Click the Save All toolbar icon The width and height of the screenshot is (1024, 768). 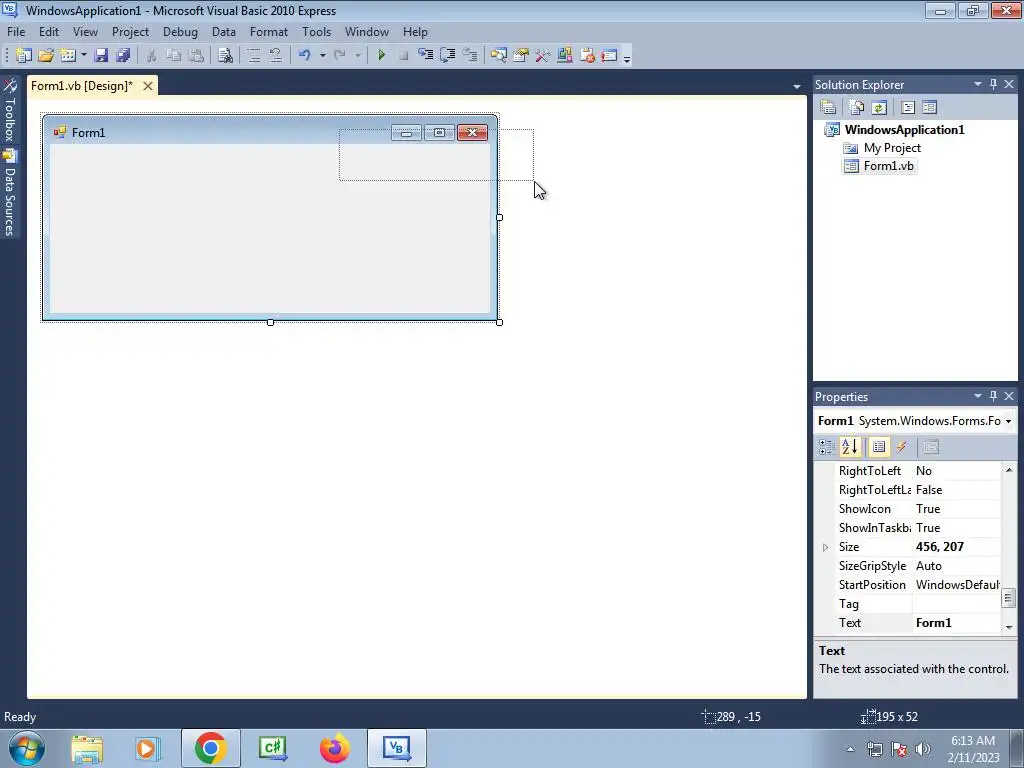(123, 56)
